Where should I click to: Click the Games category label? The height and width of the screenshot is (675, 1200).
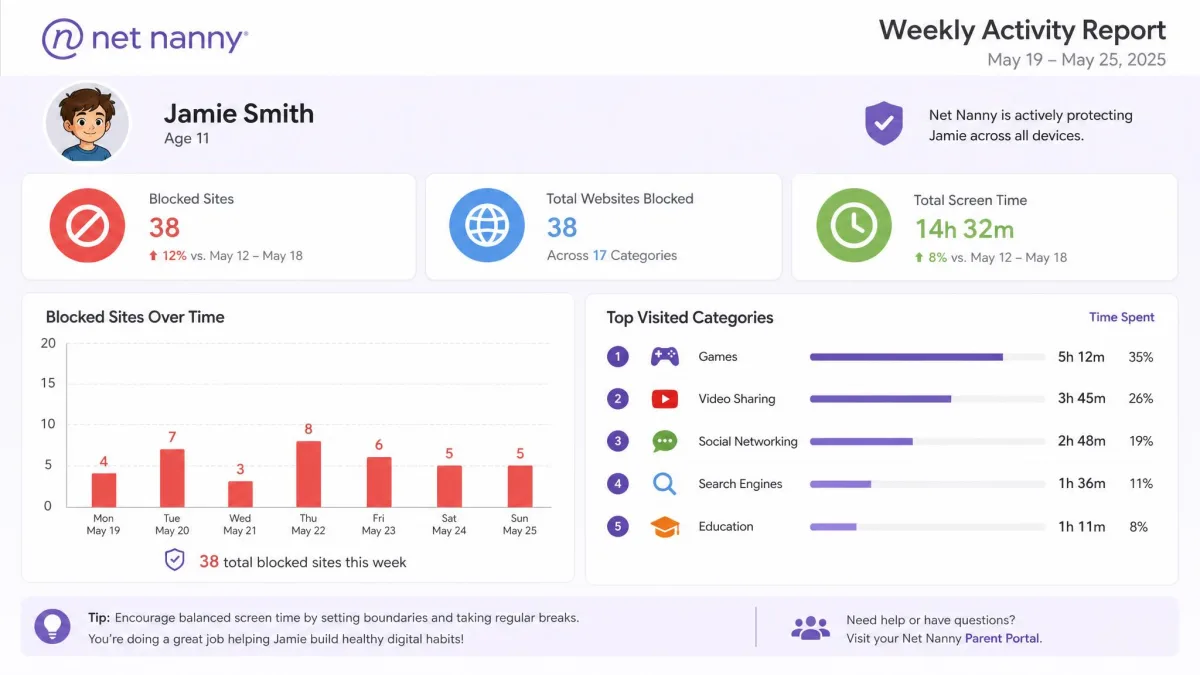pos(718,357)
